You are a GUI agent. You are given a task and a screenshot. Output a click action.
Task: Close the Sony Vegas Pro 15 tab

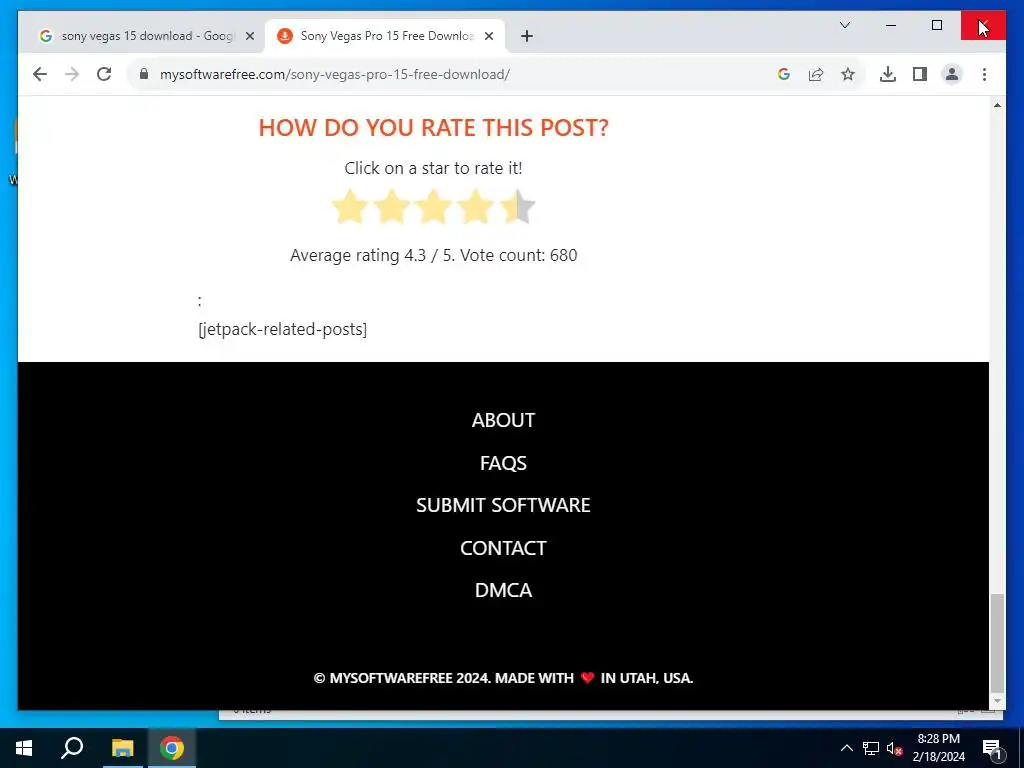click(x=489, y=37)
